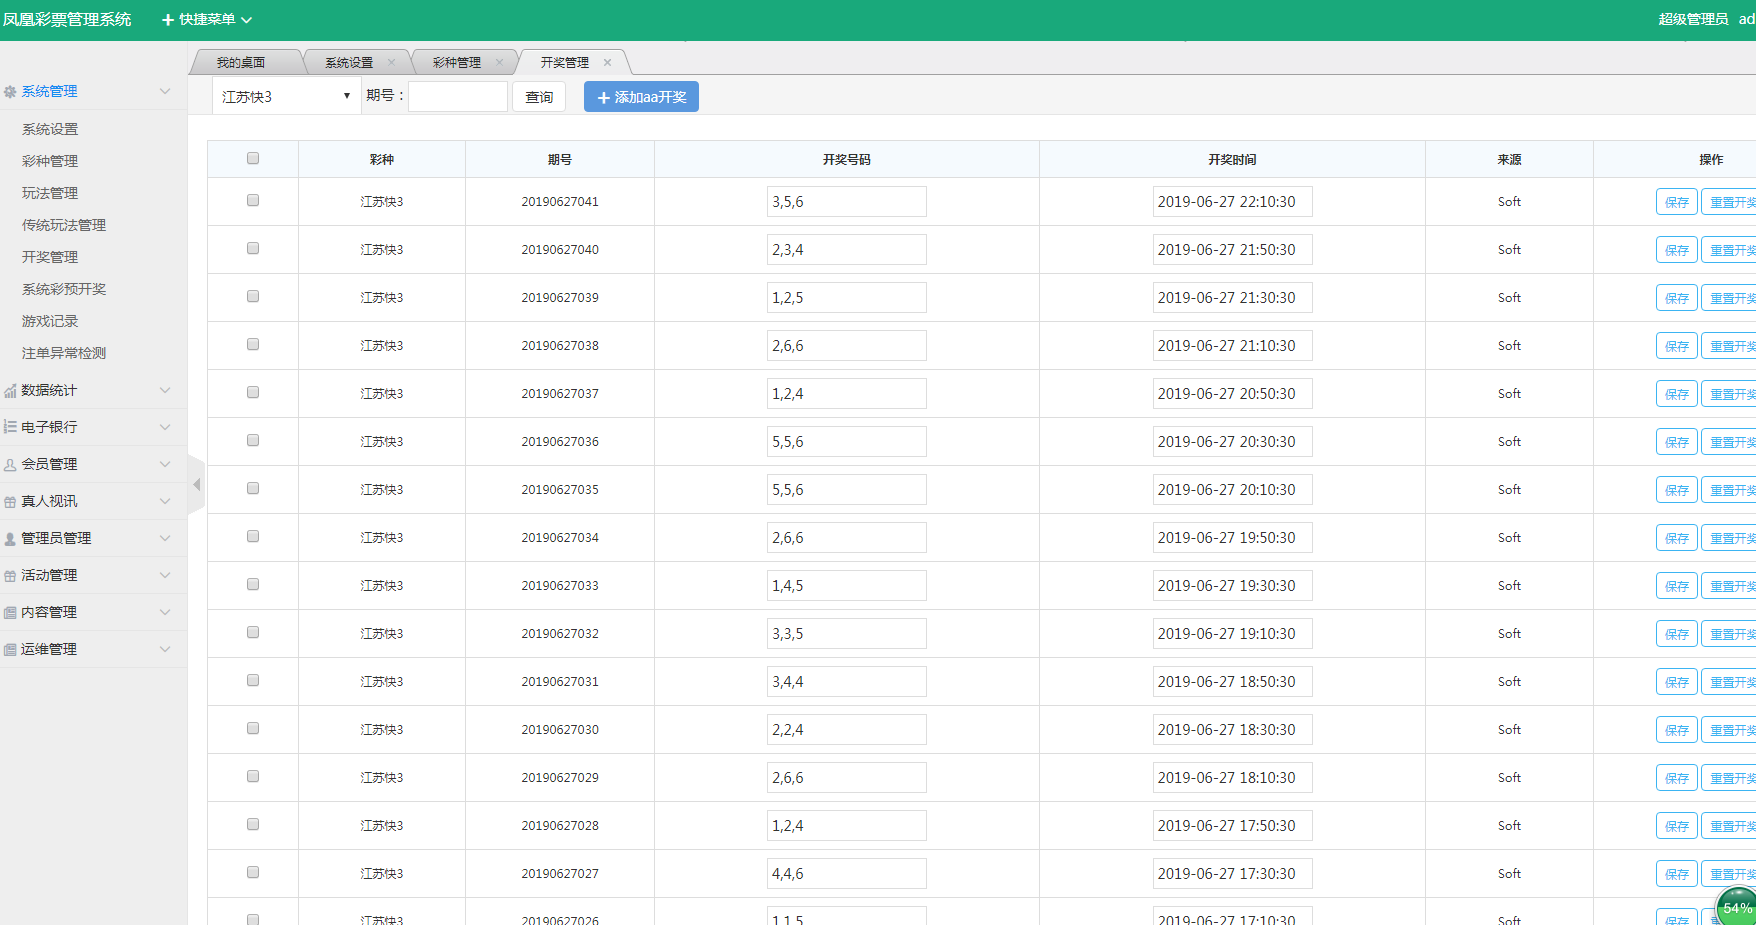1756x925 pixels.
Task: Click the bar chart icon for 数据统计
Action: [x=10, y=391]
